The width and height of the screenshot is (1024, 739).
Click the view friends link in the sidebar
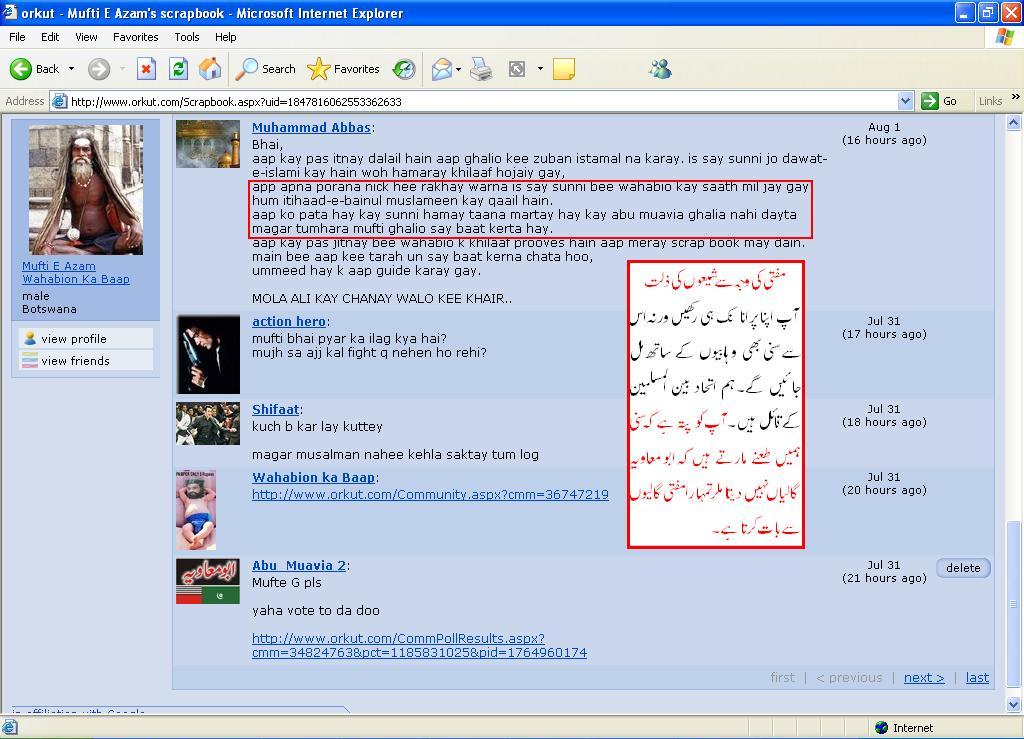point(75,361)
